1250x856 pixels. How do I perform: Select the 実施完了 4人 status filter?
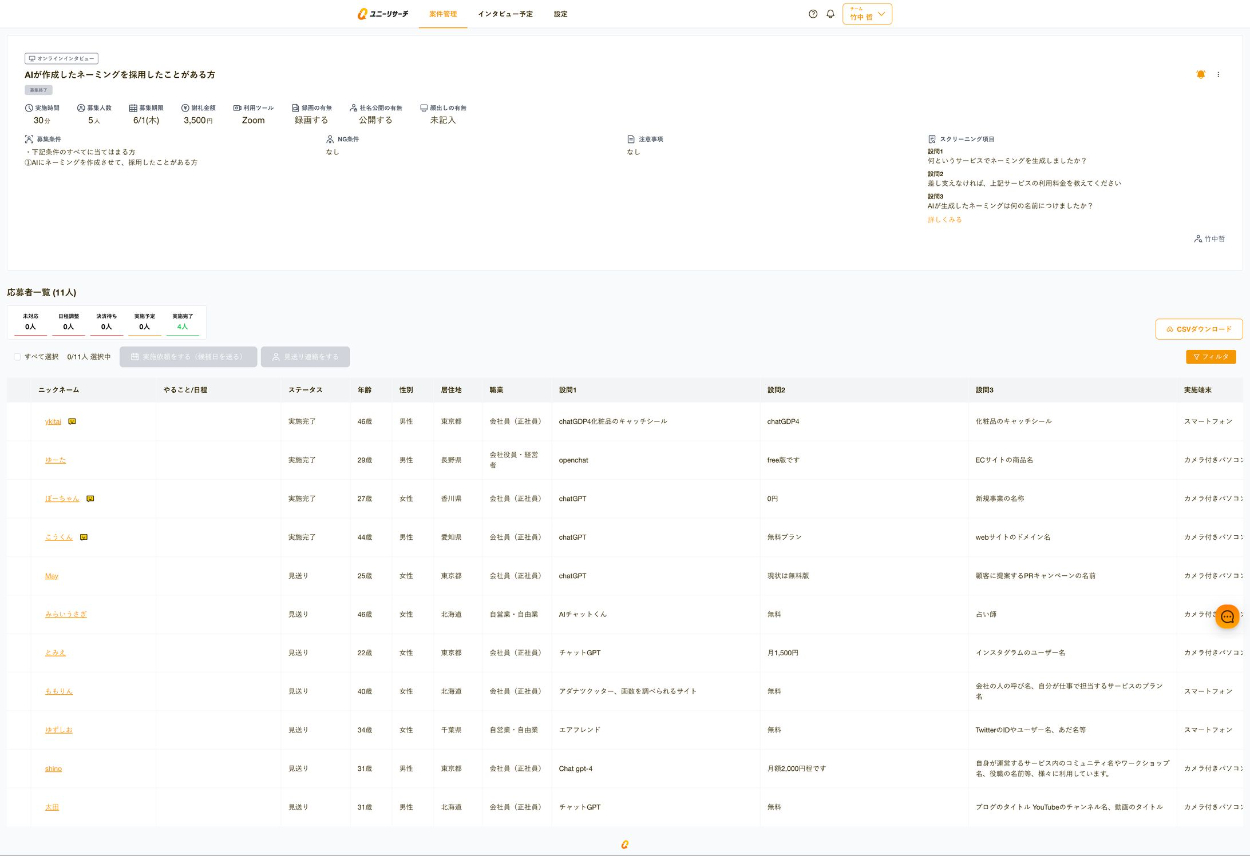tap(182, 322)
